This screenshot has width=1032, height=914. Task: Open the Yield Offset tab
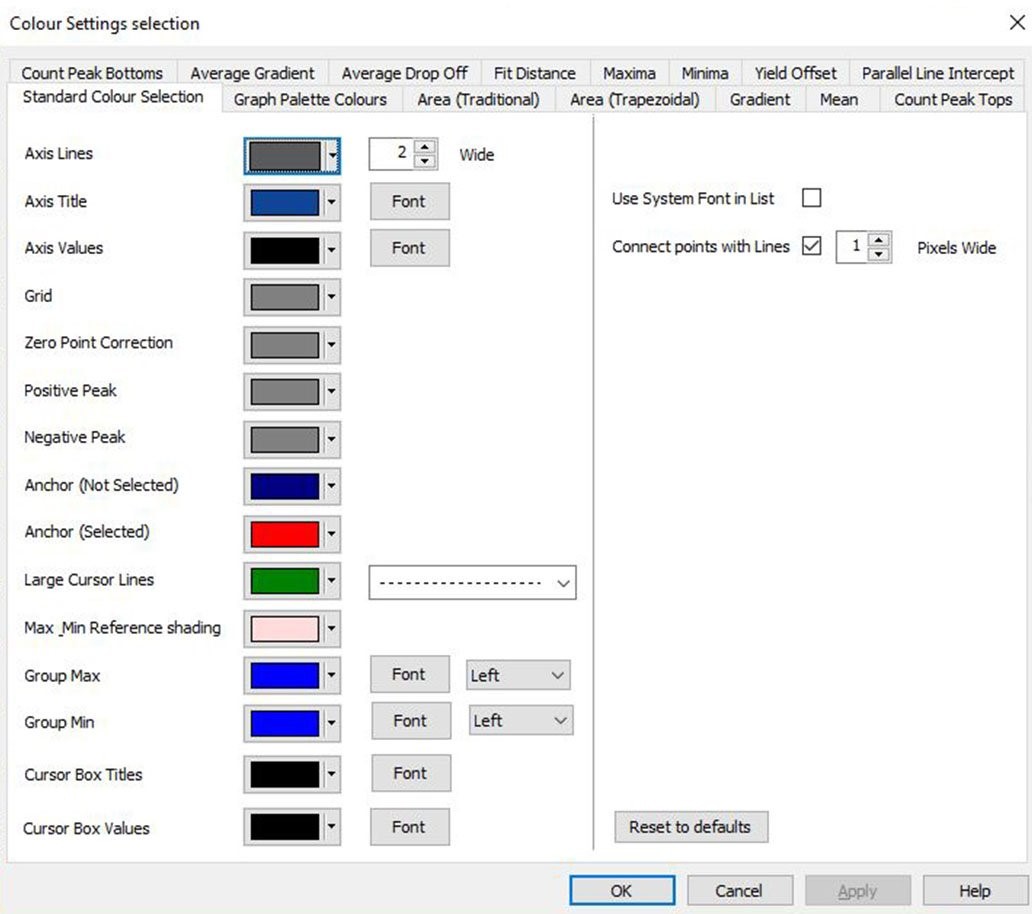point(795,73)
